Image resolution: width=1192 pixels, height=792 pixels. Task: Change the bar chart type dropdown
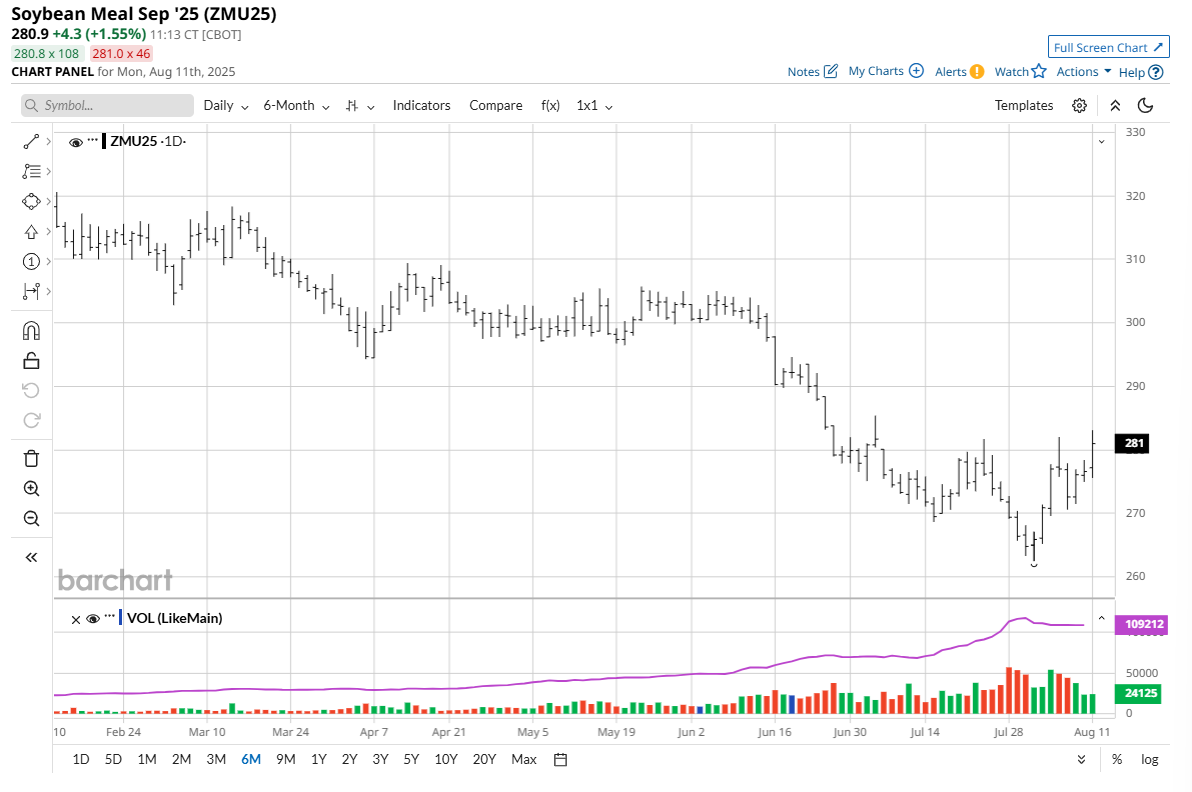tap(360, 106)
